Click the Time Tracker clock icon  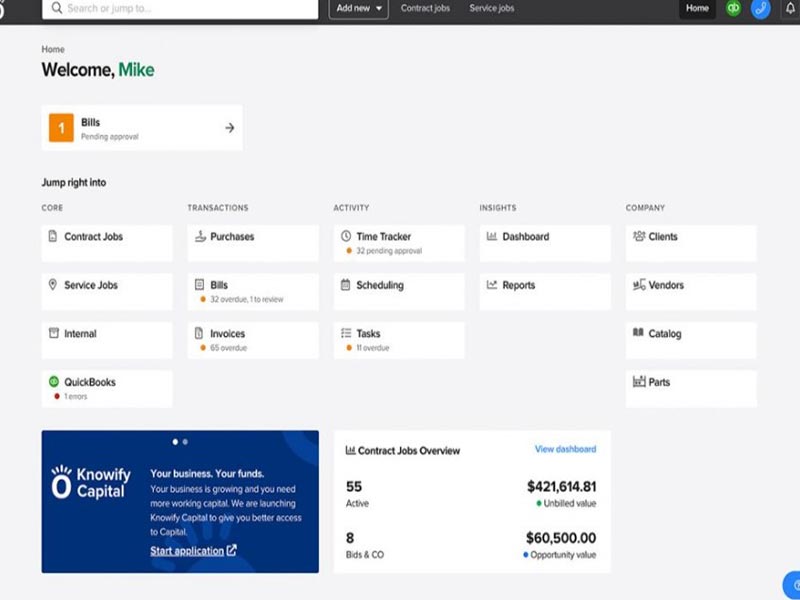point(346,236)
